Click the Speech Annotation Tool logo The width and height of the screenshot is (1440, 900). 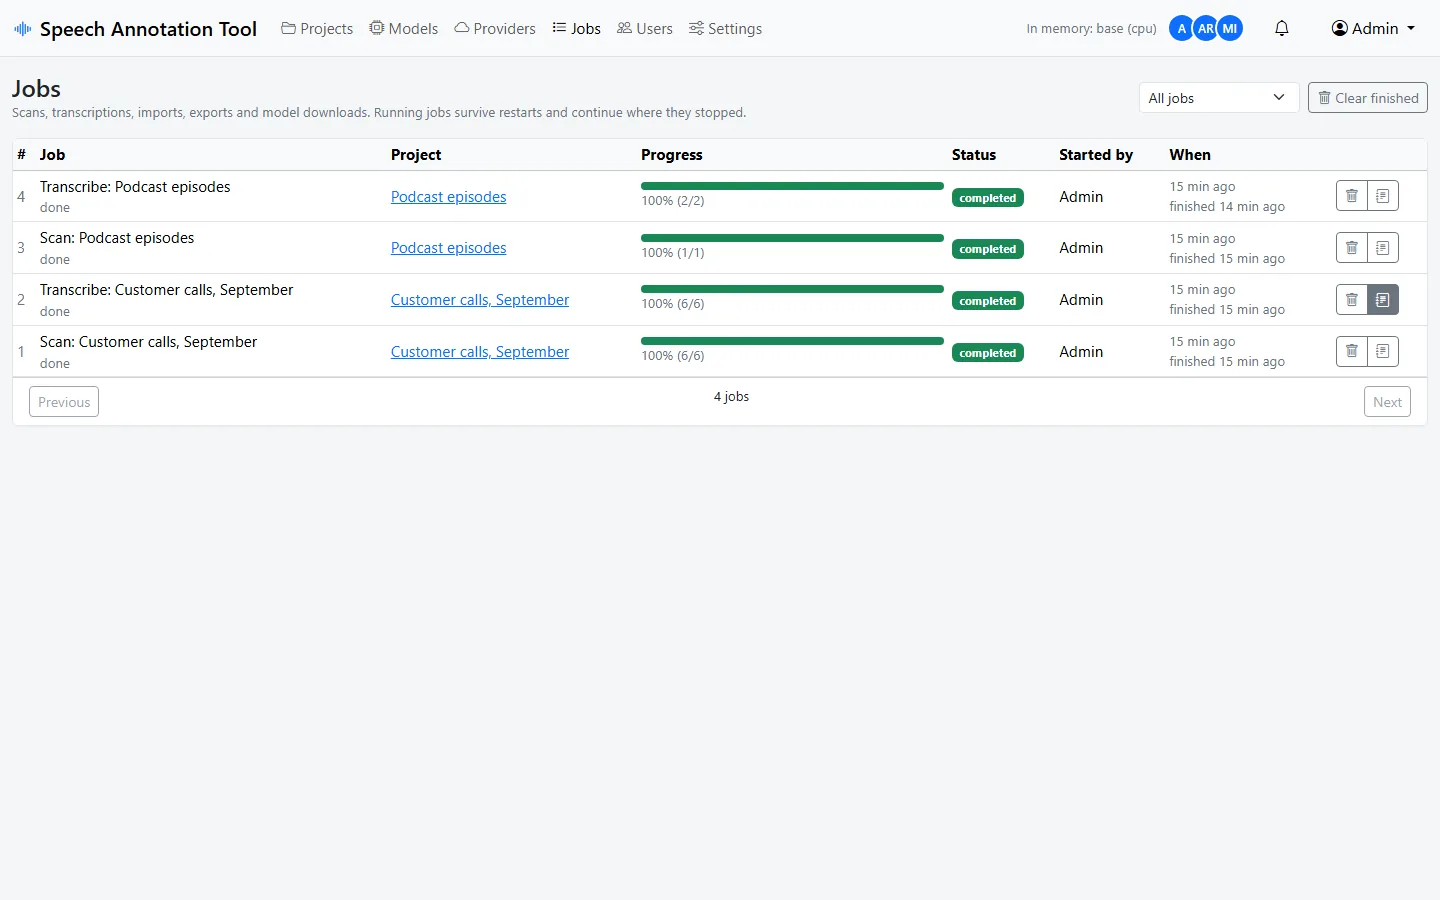point(135,29)
